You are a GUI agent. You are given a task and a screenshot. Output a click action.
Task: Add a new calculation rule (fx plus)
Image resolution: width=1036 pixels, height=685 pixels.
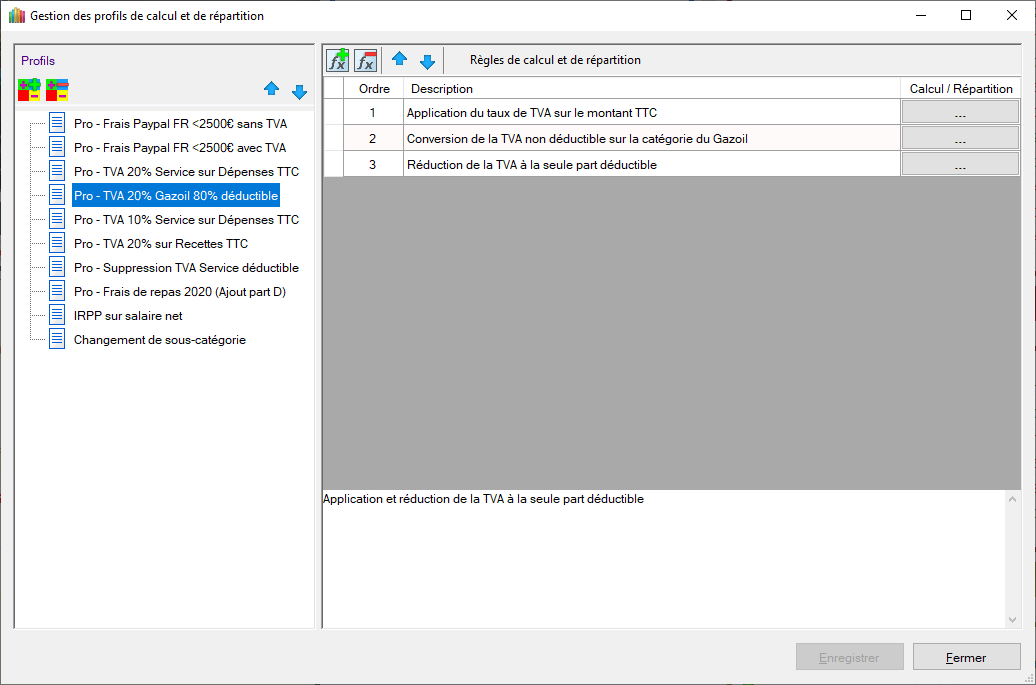point(338,60)
